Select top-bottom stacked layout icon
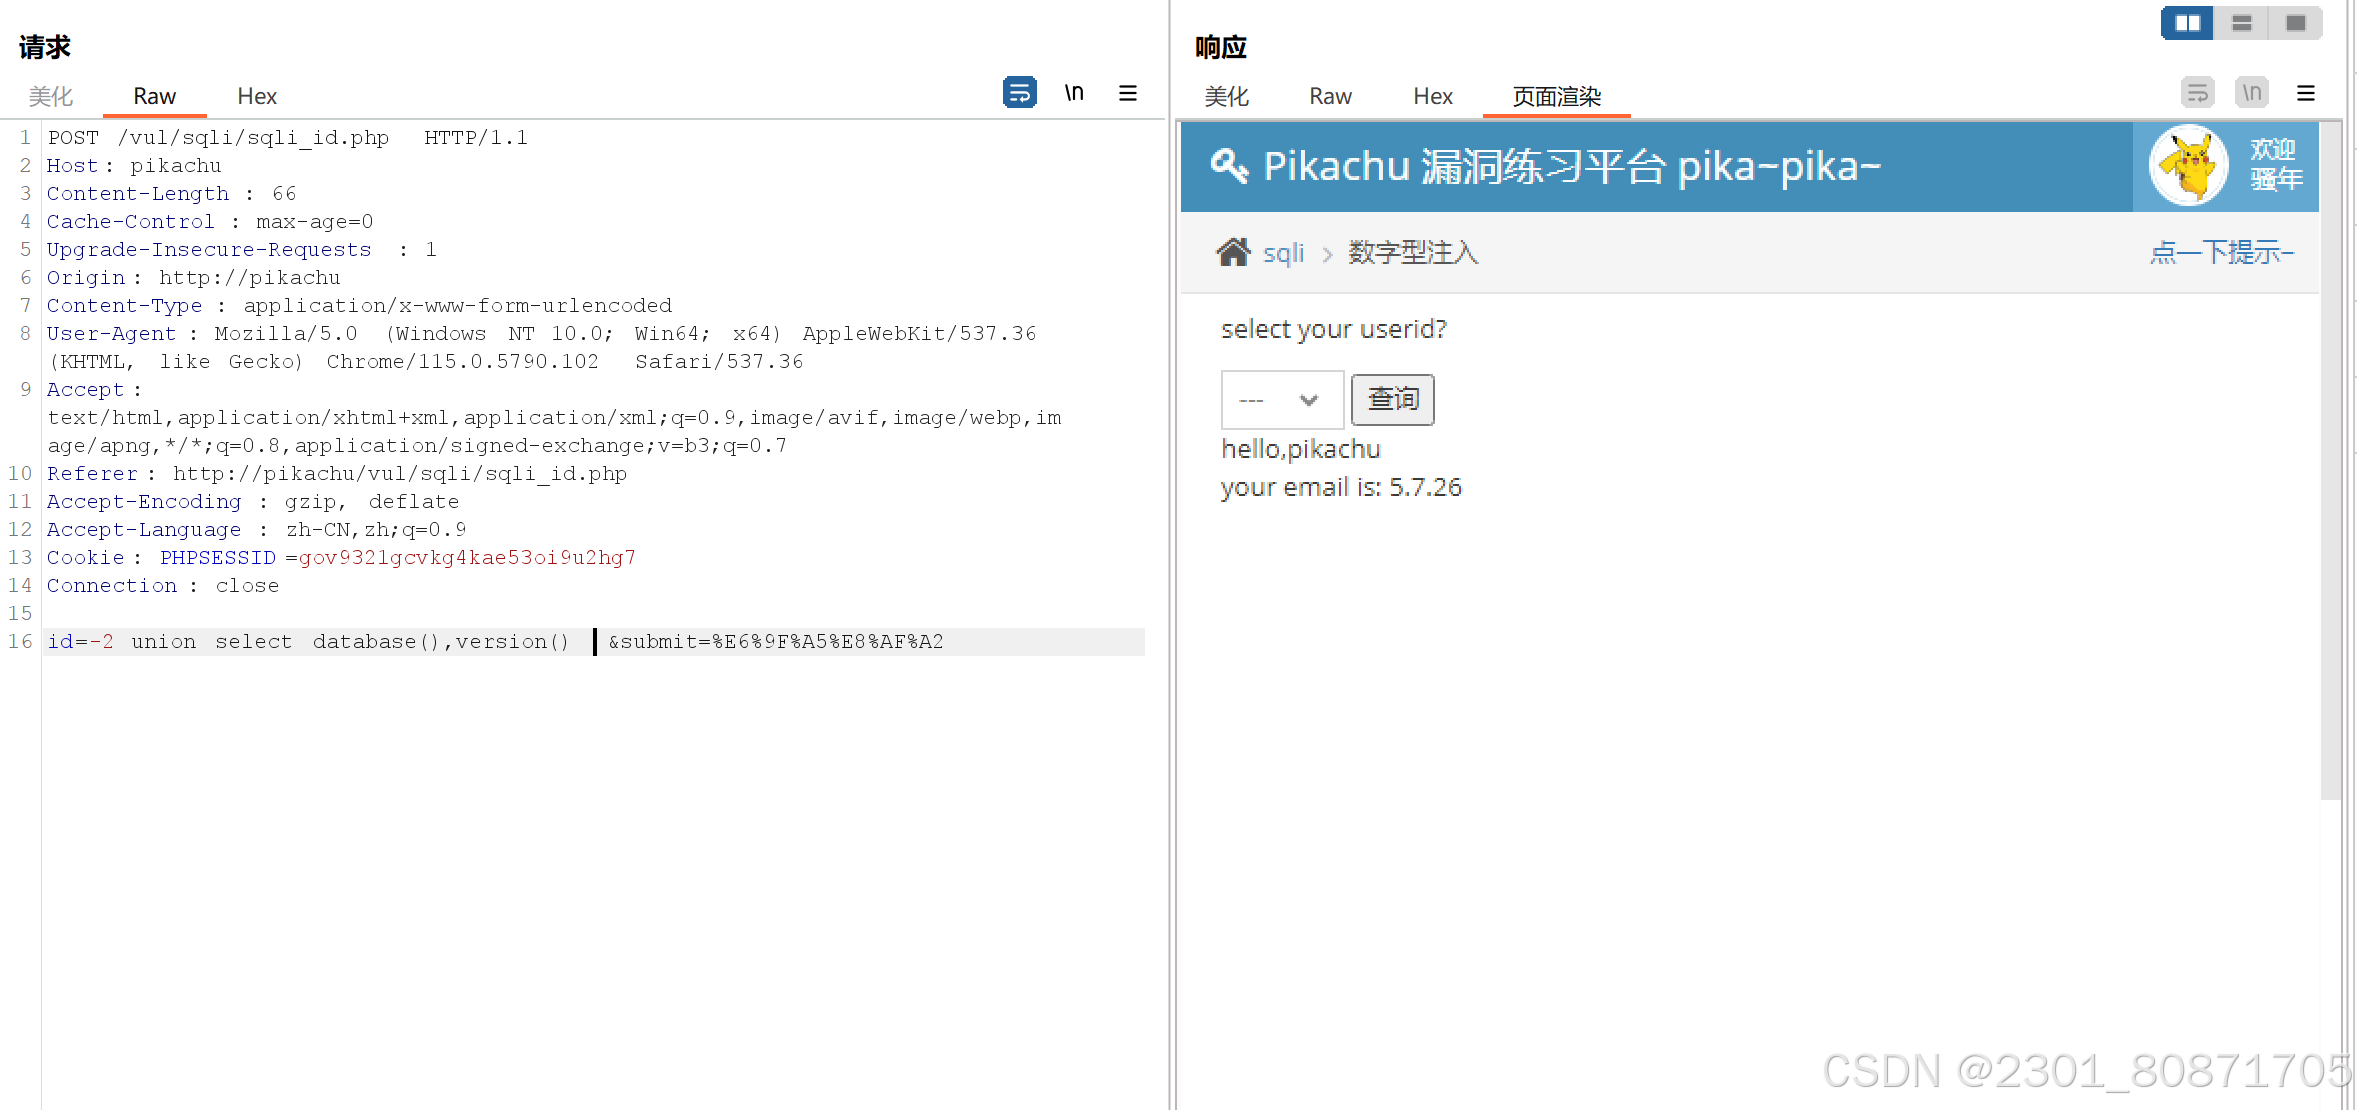The height and width of the screenshot is (1110, 2357). [2242, 23]
